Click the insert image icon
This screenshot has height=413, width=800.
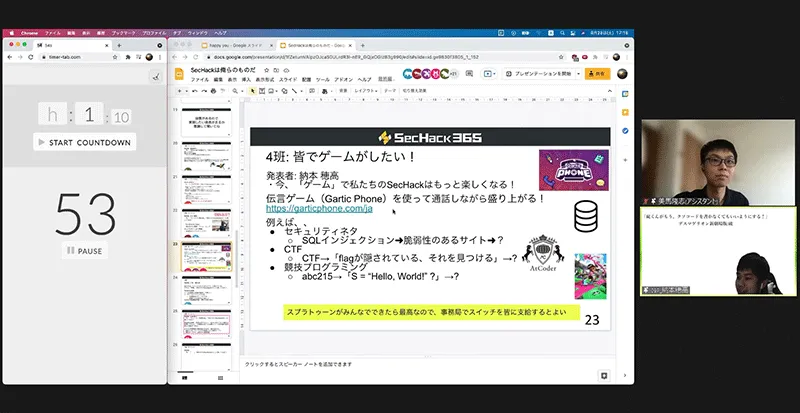[x=271, y=91]
